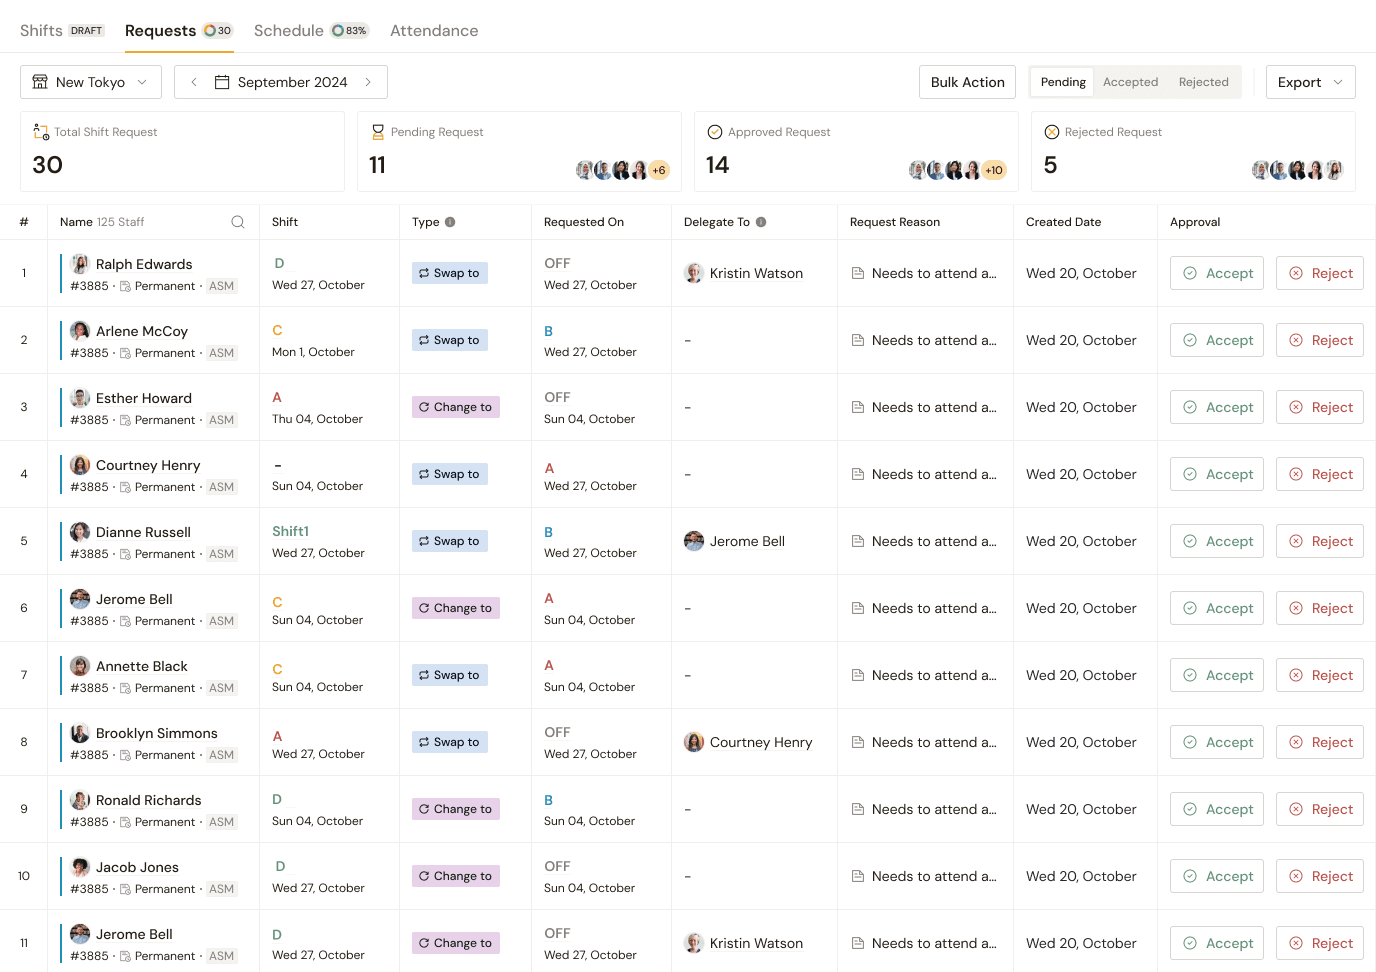This screenshot has width=1376, height=972.
Task: Switch filter to Rejected requests
Action: click(1203, 82)
